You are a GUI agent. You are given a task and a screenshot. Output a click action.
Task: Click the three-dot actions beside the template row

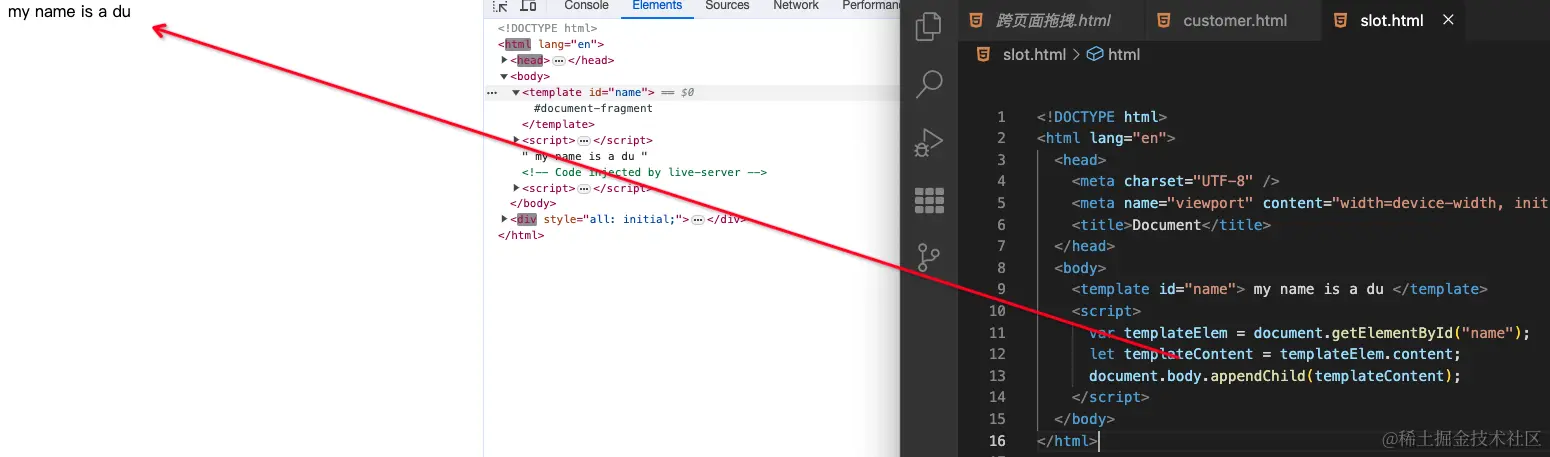(x=491, y=92)
